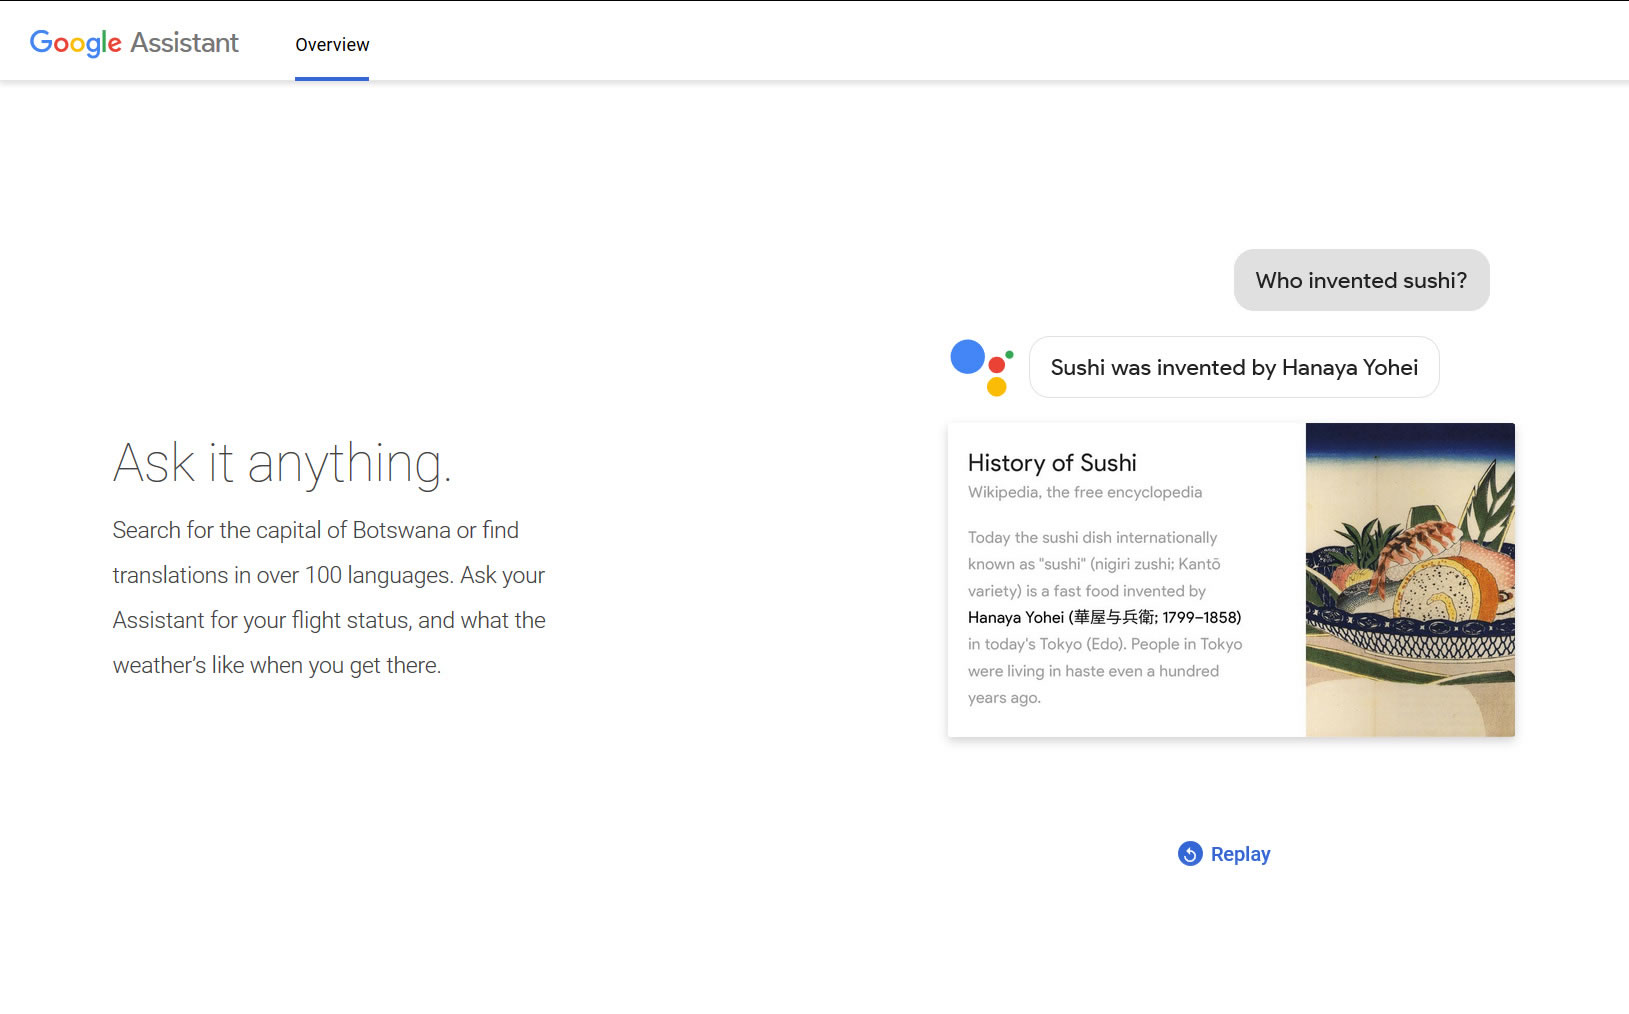The height and width of the screenshot is (1014, 1629).
Task: Click the red dot in the Assistant logo
Action: (997, 365)
